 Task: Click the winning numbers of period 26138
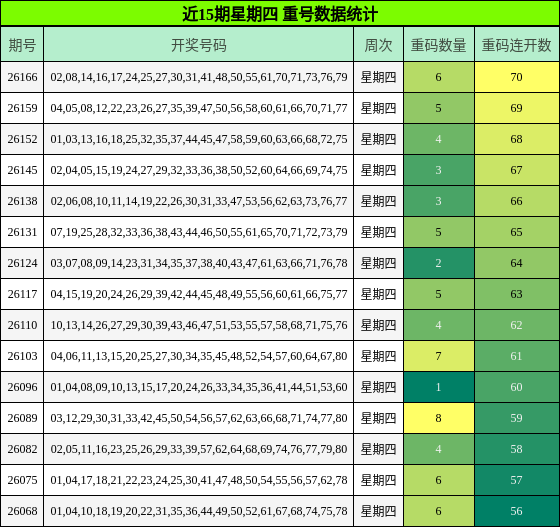point(199,201)
